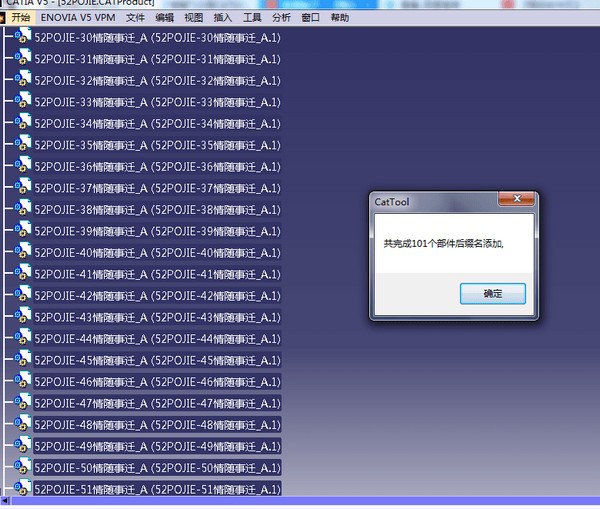This screenshot has height=509, width=600.
Task: Open the 工具 menu
Action: tap(252, 18)
